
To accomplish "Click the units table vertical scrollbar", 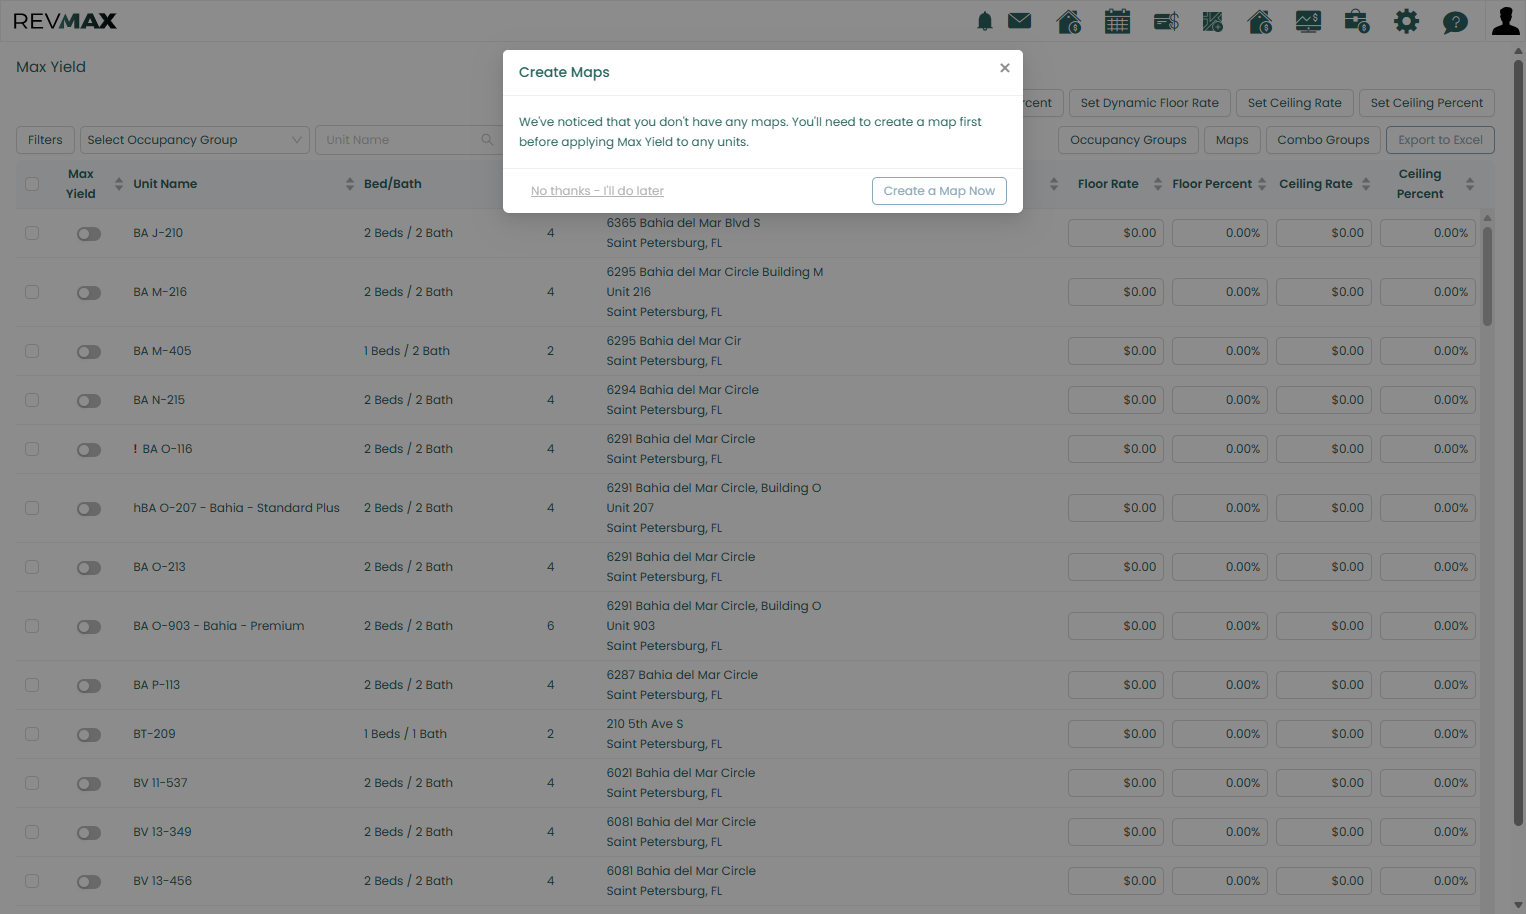I will coord(1487,277).
